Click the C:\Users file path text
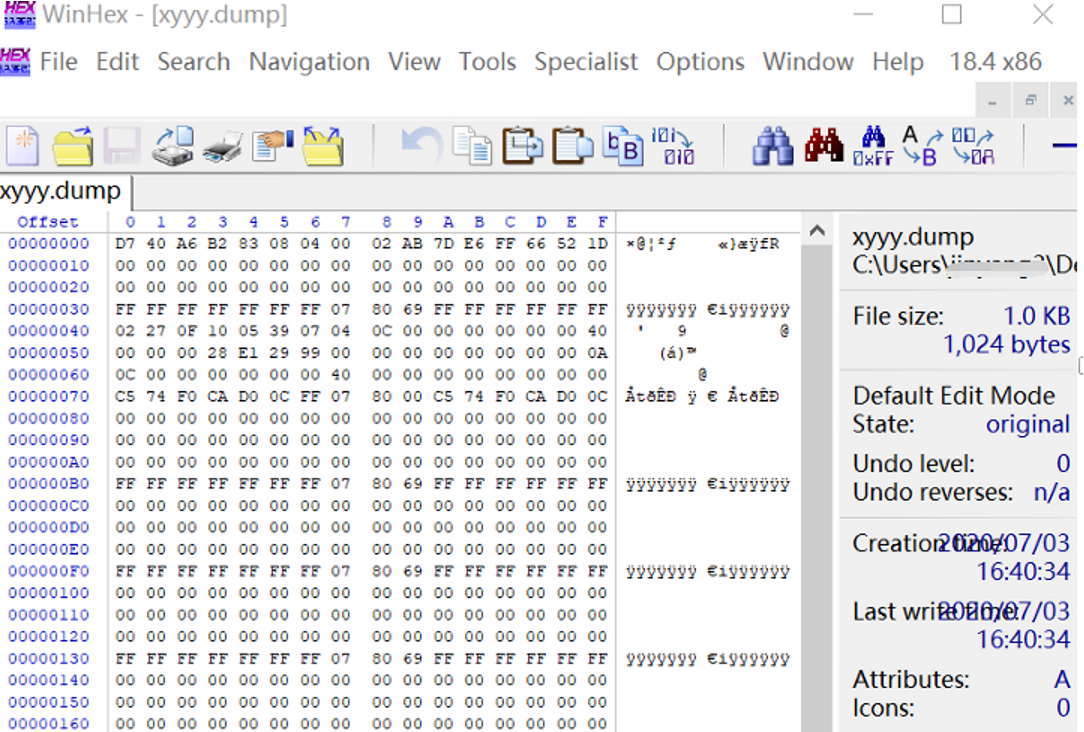1084x732 pixels. [964, 265]
